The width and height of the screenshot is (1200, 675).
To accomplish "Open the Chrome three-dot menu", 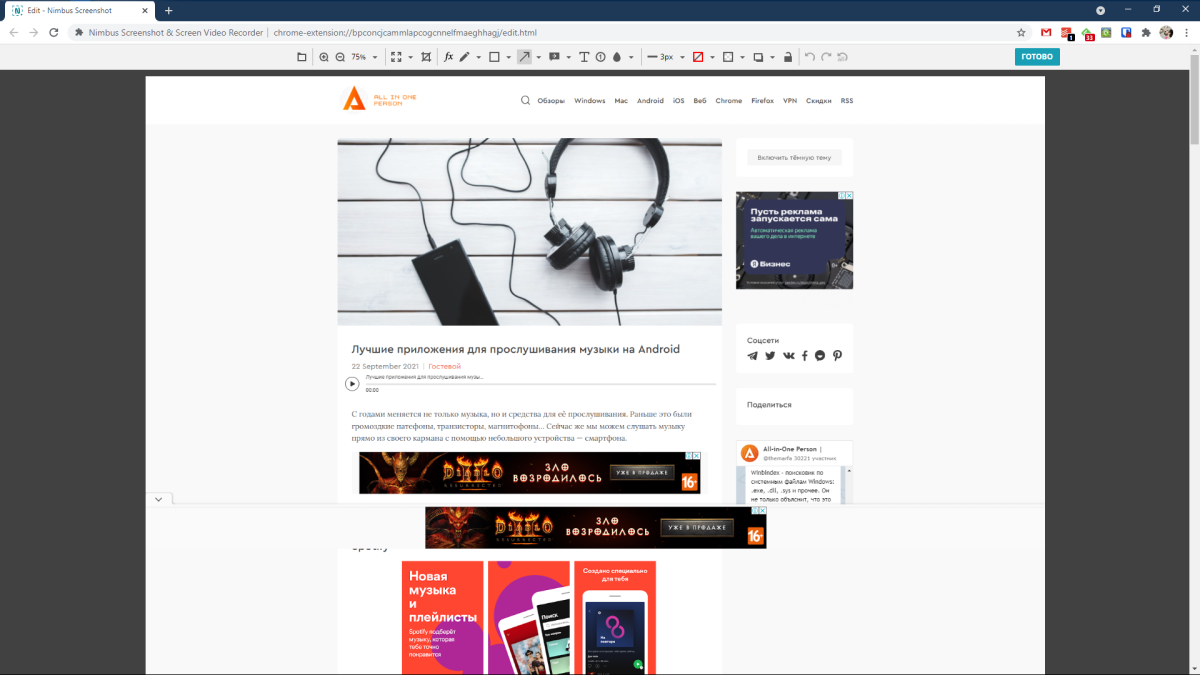I will pos(1186,32).
